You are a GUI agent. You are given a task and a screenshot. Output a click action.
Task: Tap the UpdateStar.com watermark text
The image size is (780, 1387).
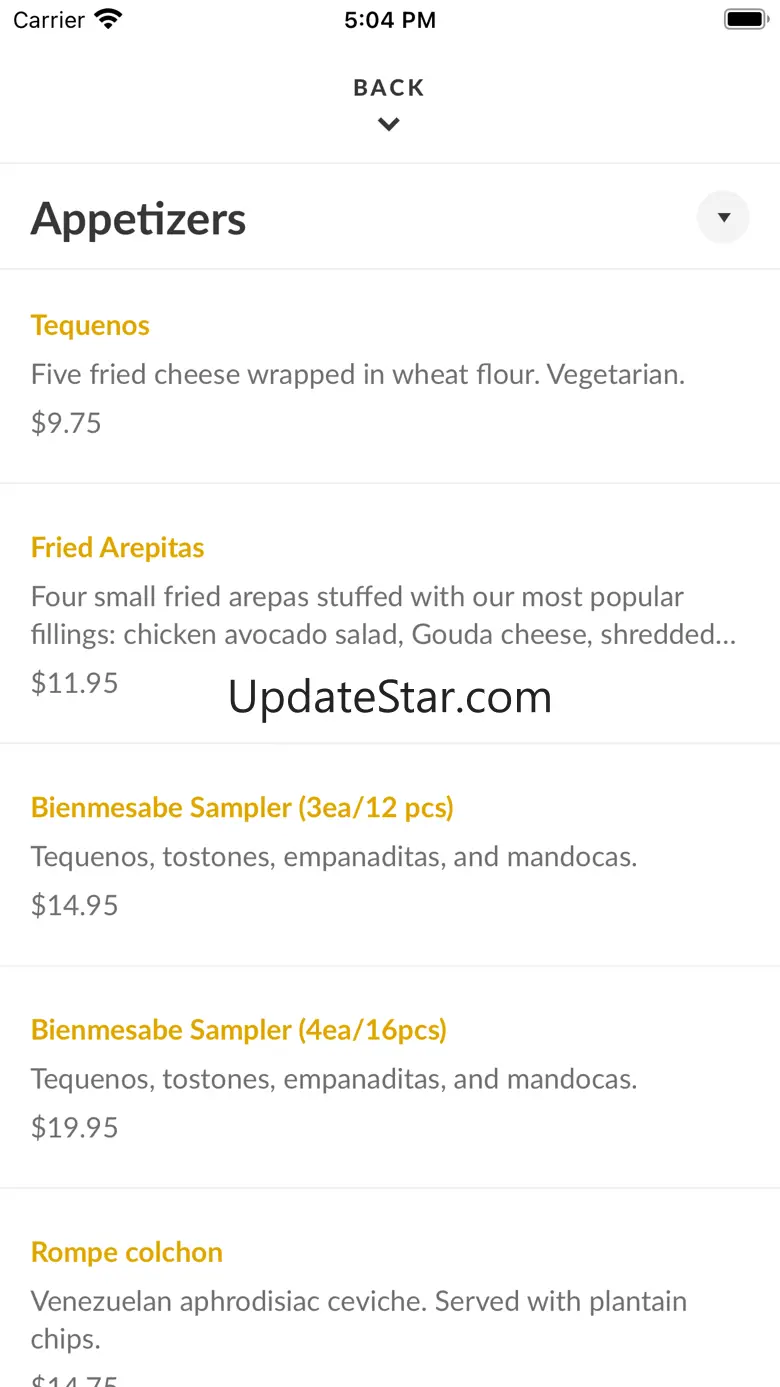pyautogui.click(x=389, y=697)
